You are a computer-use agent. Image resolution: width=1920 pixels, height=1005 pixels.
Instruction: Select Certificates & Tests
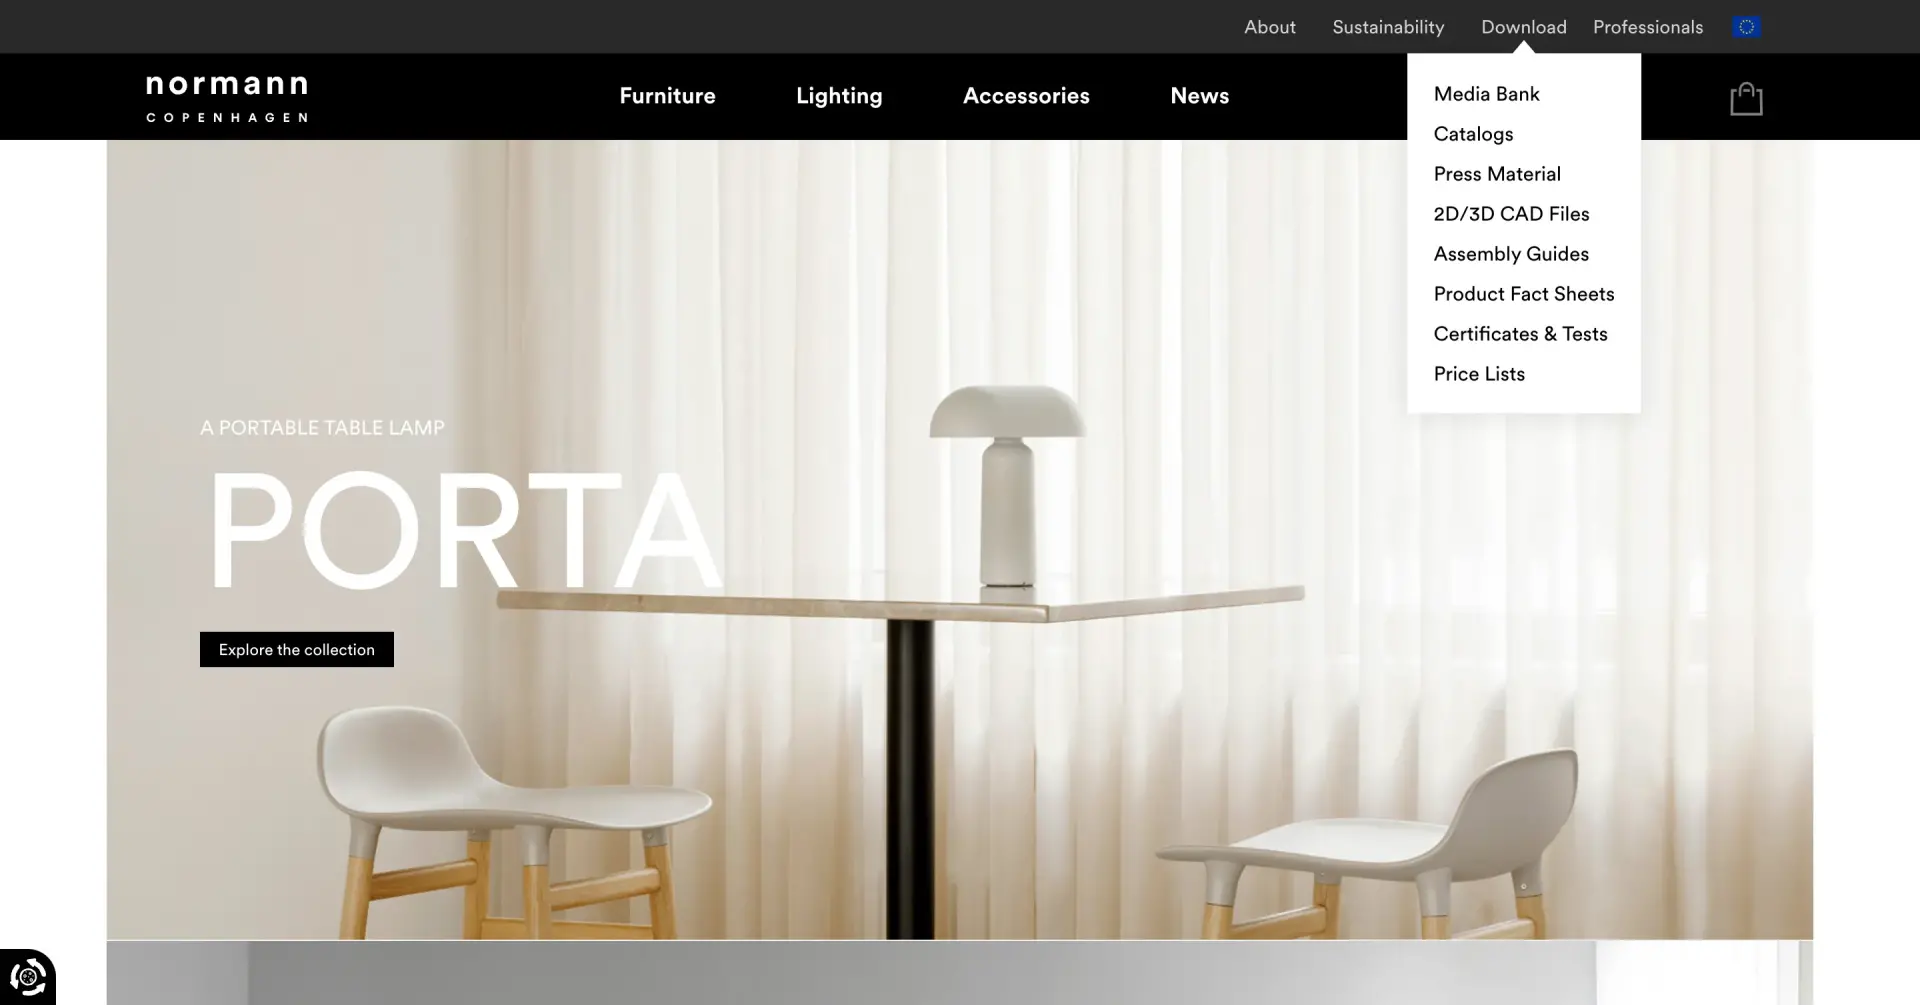pyautogui.click(x=1520, y=333)
